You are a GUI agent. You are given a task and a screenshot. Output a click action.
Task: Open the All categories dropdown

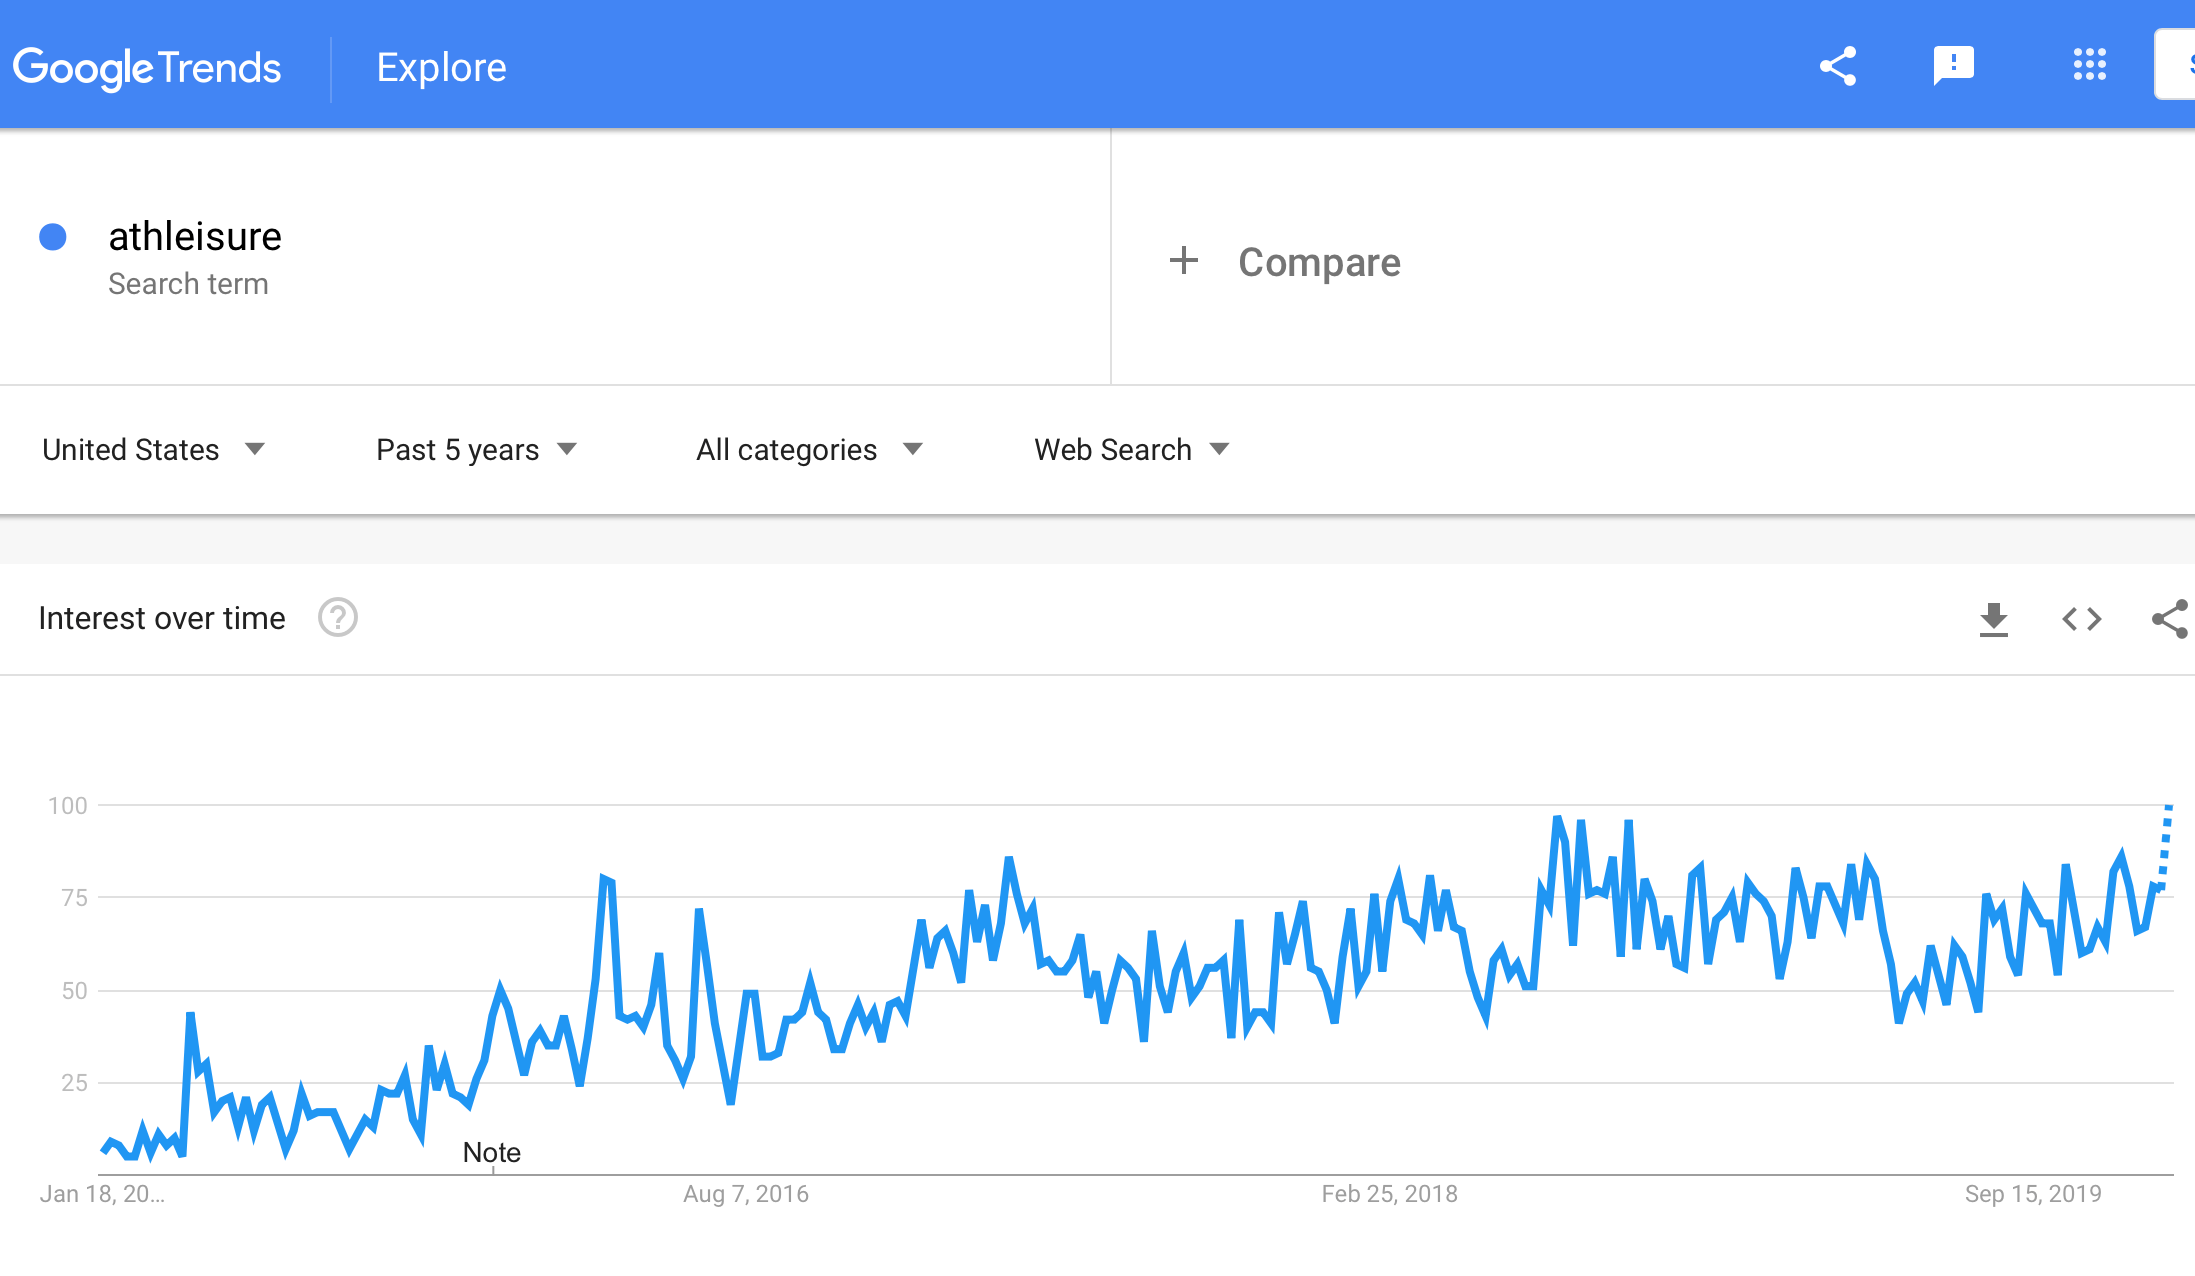809,450
